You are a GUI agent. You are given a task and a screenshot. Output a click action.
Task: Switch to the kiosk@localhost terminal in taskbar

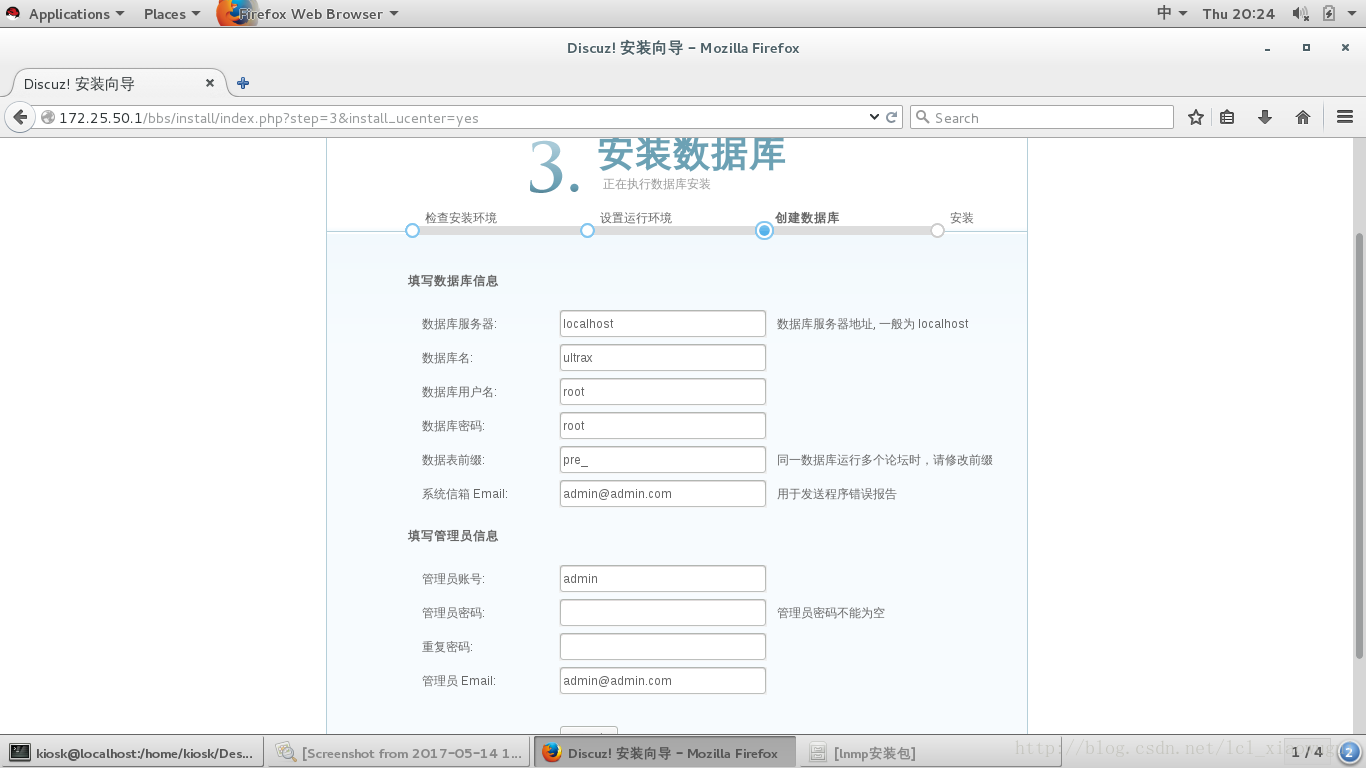point(133,753)
